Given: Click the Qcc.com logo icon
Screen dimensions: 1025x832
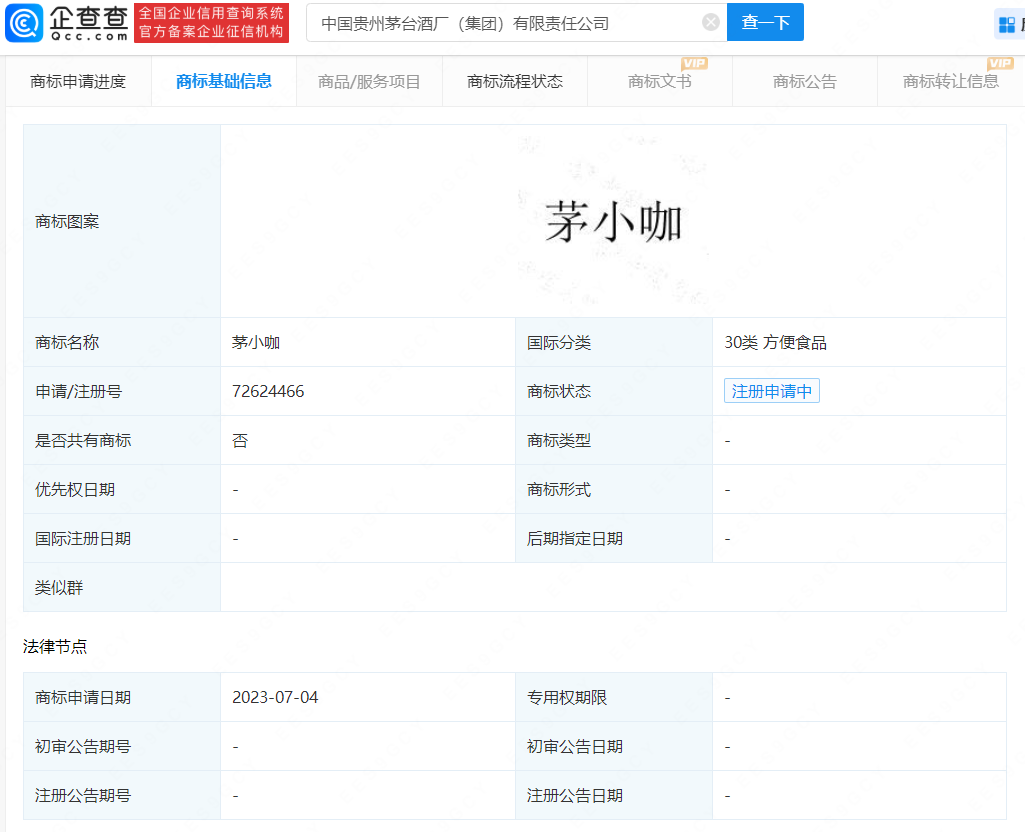Looking at the screenshot, I should click(24, 23).
